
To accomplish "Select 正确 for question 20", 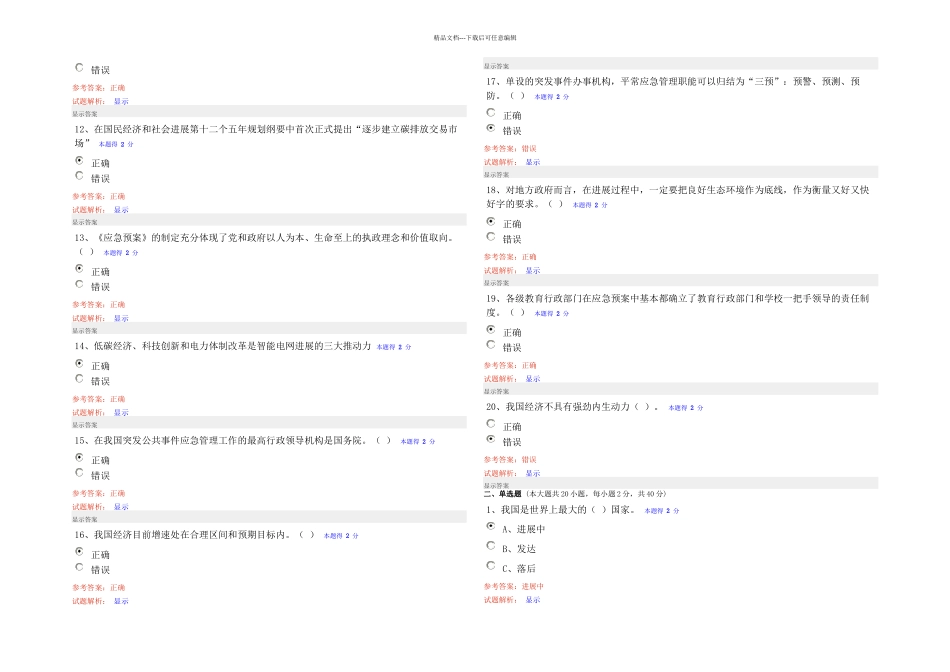I will (x=491, y=424).
